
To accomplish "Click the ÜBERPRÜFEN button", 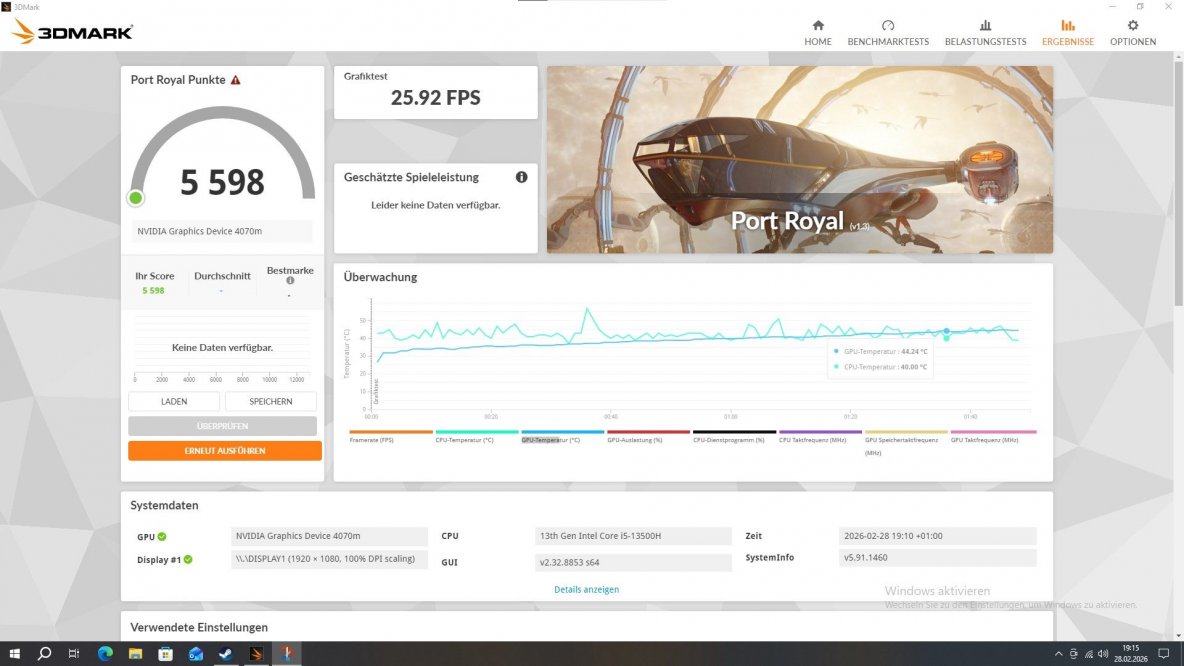I will 222,426.
